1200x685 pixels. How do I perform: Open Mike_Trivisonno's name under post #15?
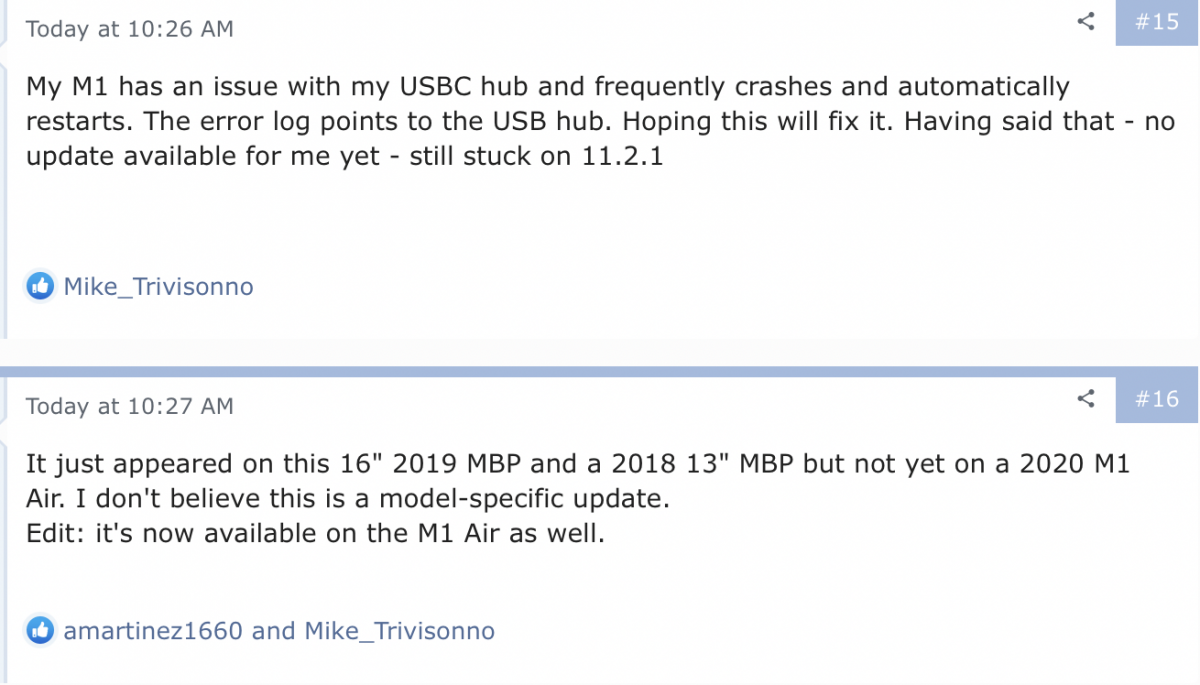[158, 288]
